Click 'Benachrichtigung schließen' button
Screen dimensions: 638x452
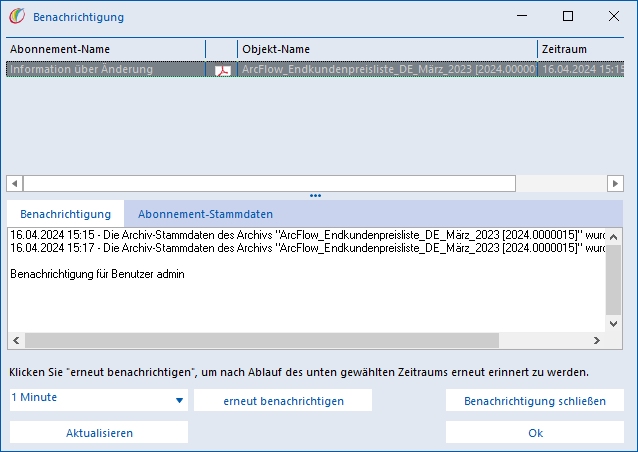pos(535,401)
